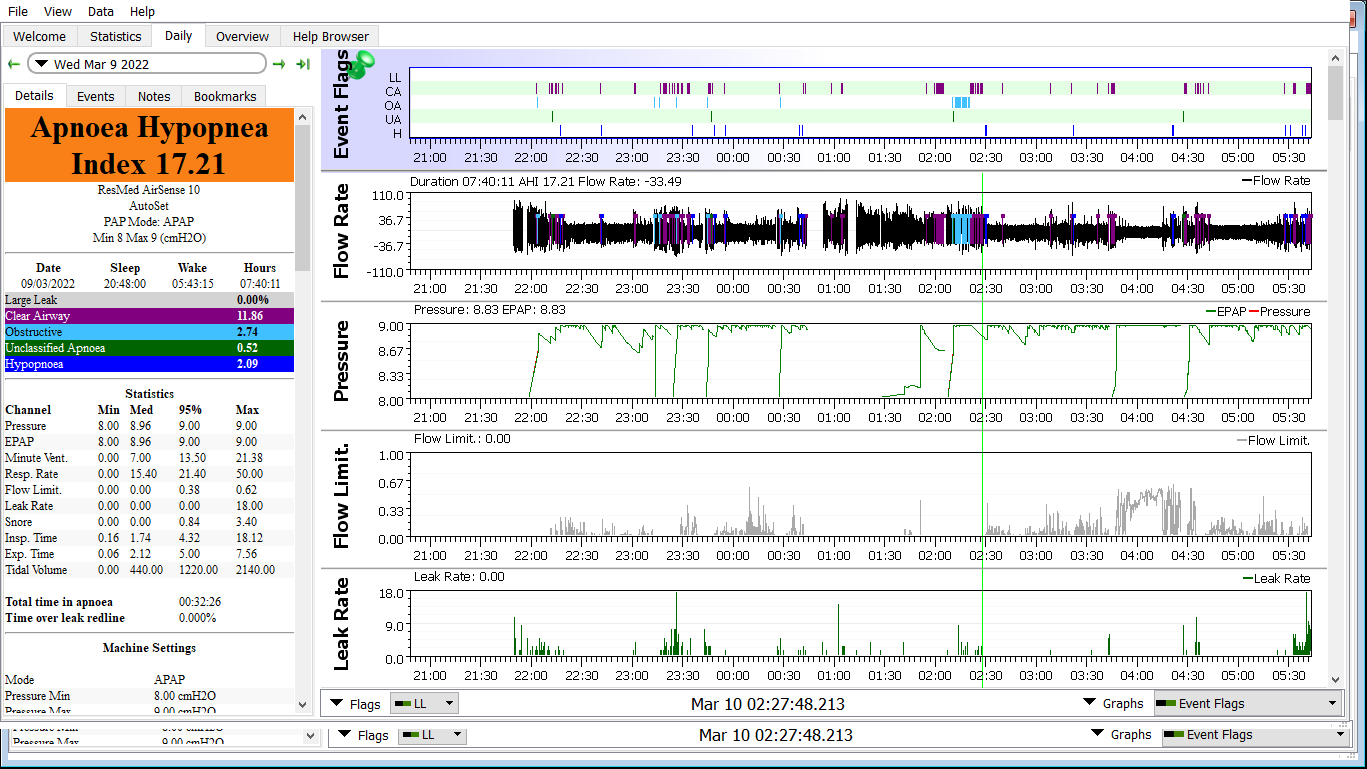Click the vertical Flow Rate graph title
Image resolution: width=1367 pixels, height=769 pixels.
[342, 231]
